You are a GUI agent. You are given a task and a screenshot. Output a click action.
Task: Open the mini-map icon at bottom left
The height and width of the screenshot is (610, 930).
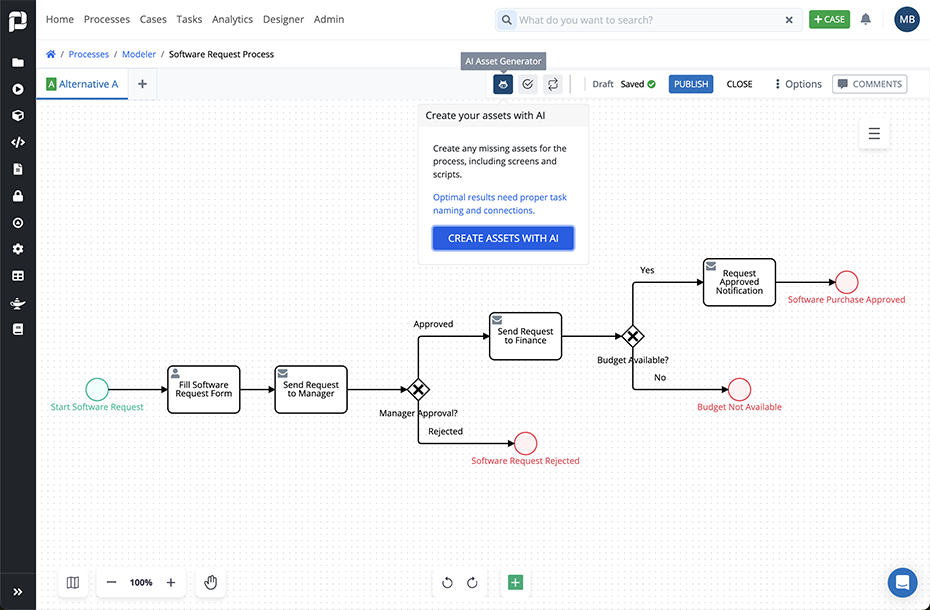[x=72, y=582]
